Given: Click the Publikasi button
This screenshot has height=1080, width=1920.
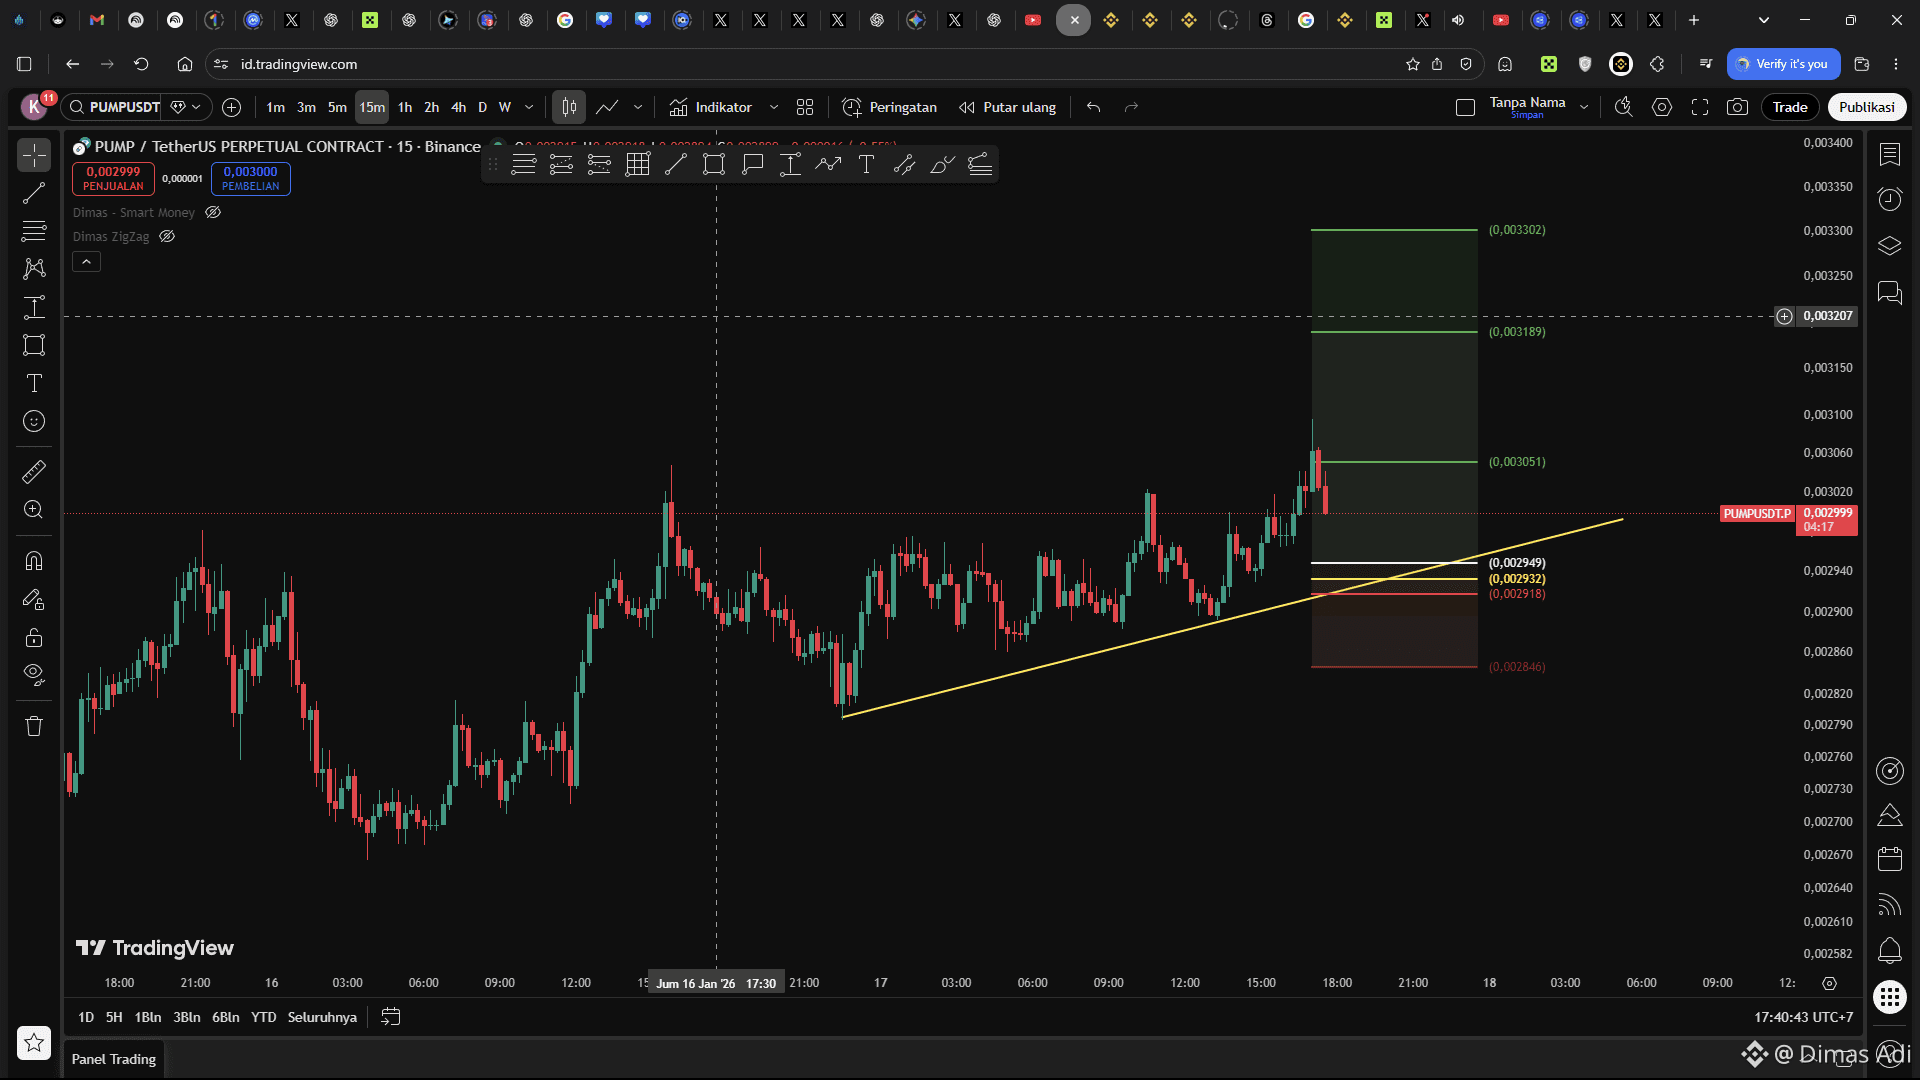Looking at the screenshot, I should [x=1866, y=107].
